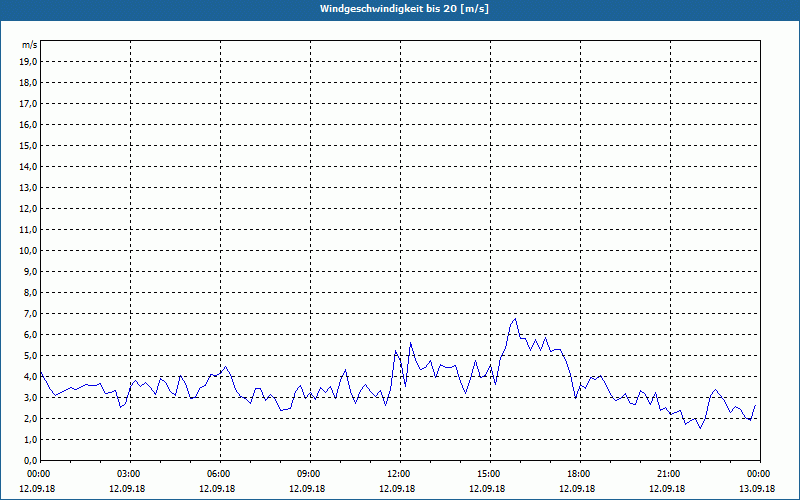
Task: Click the '00:00' time label above 12.09.18
Action: point(38,474)
